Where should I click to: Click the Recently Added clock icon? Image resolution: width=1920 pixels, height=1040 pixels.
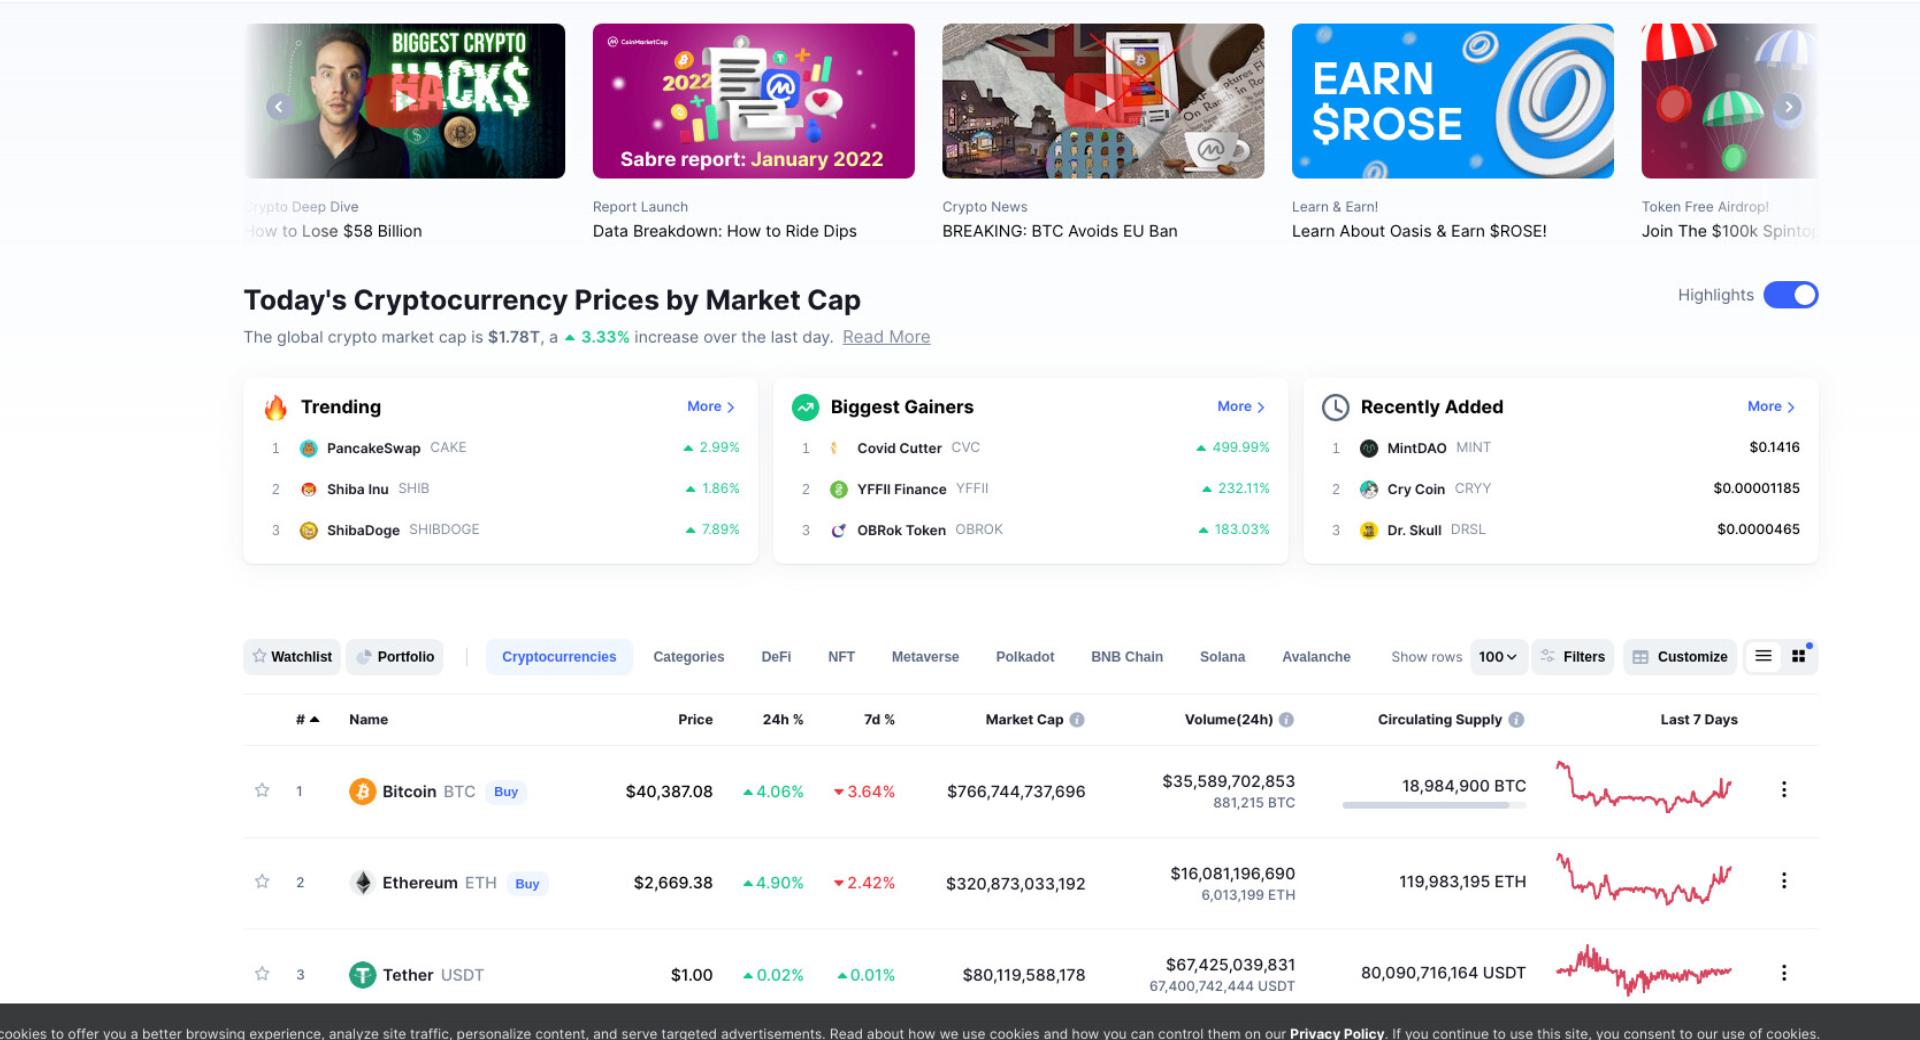click(x=1335, y=407)
